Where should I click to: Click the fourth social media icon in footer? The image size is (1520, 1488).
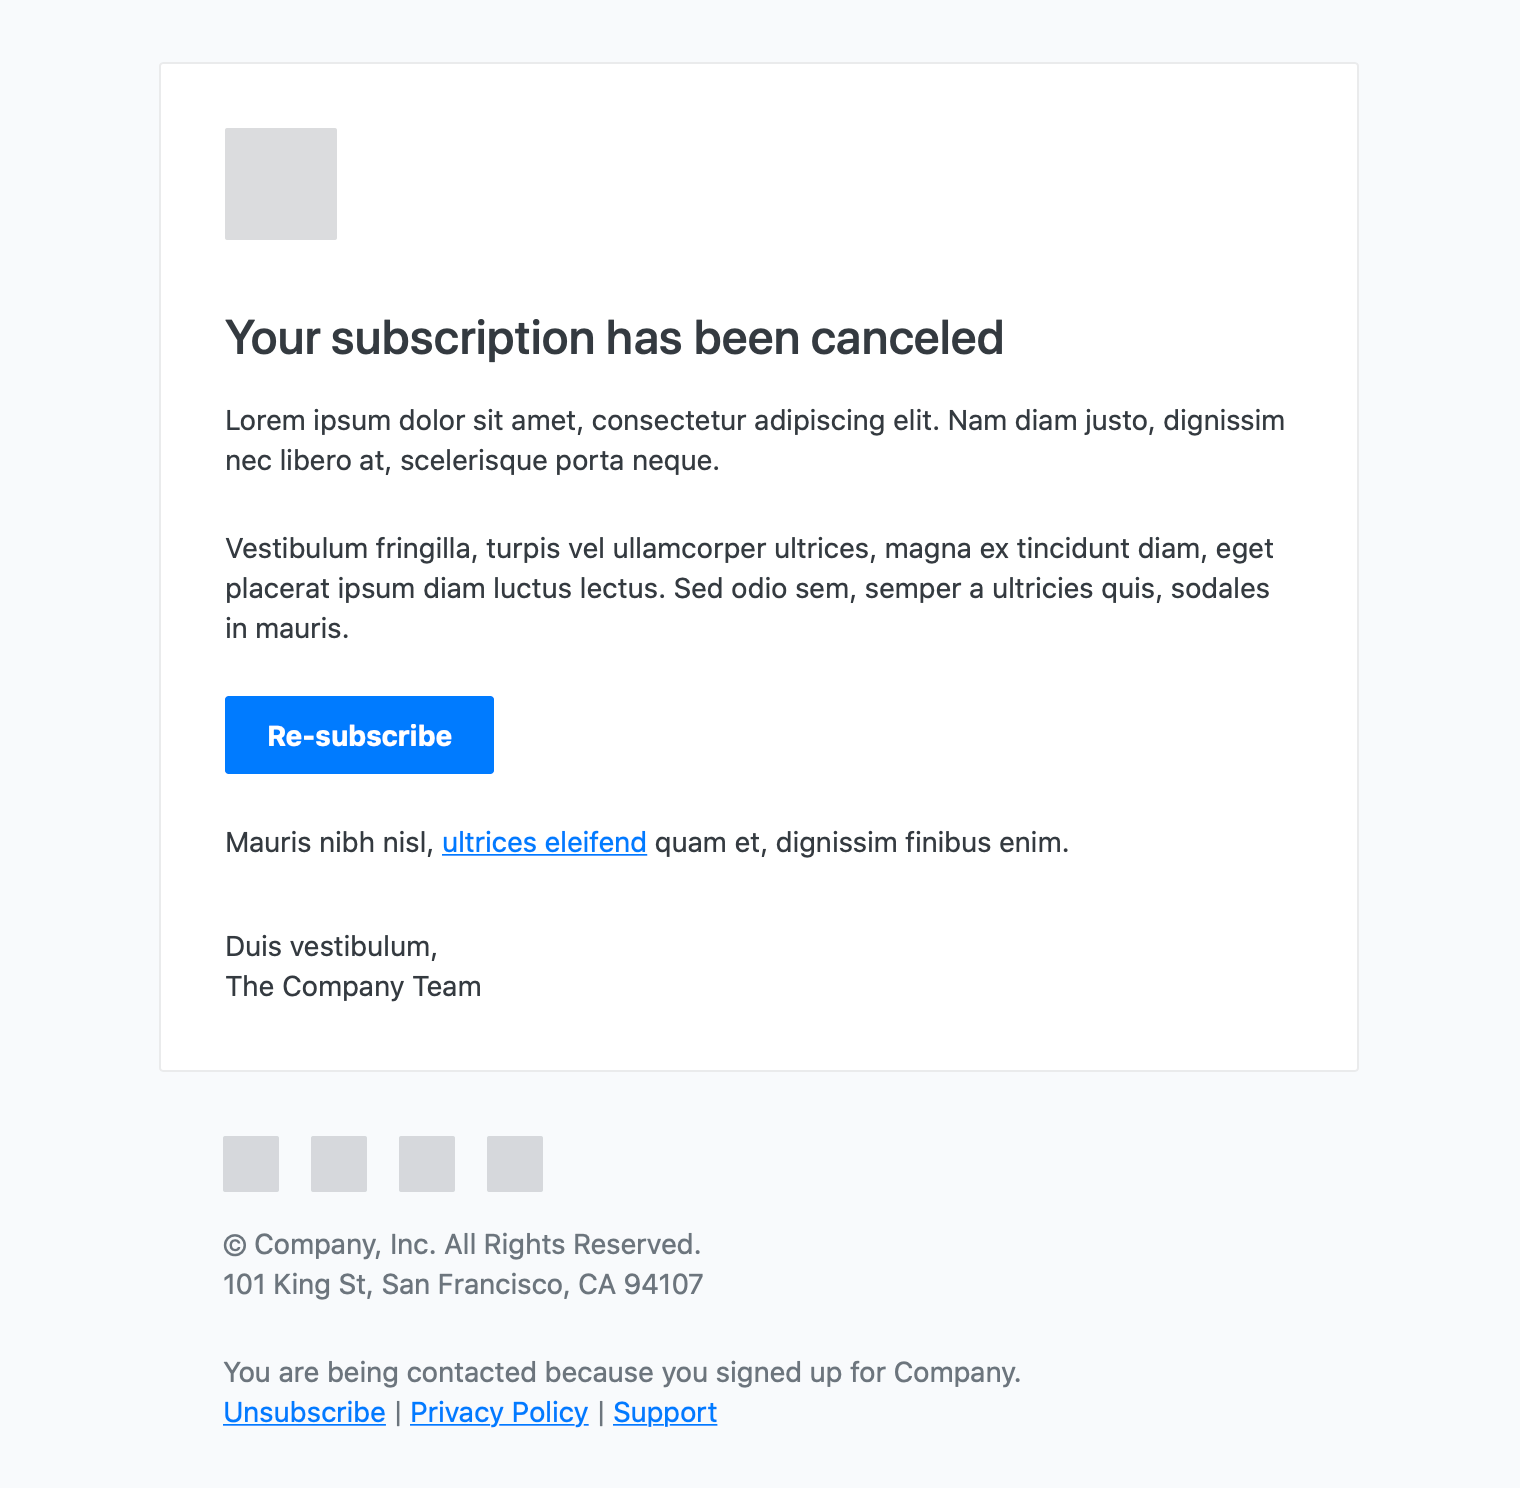(x=514, y=1164)
